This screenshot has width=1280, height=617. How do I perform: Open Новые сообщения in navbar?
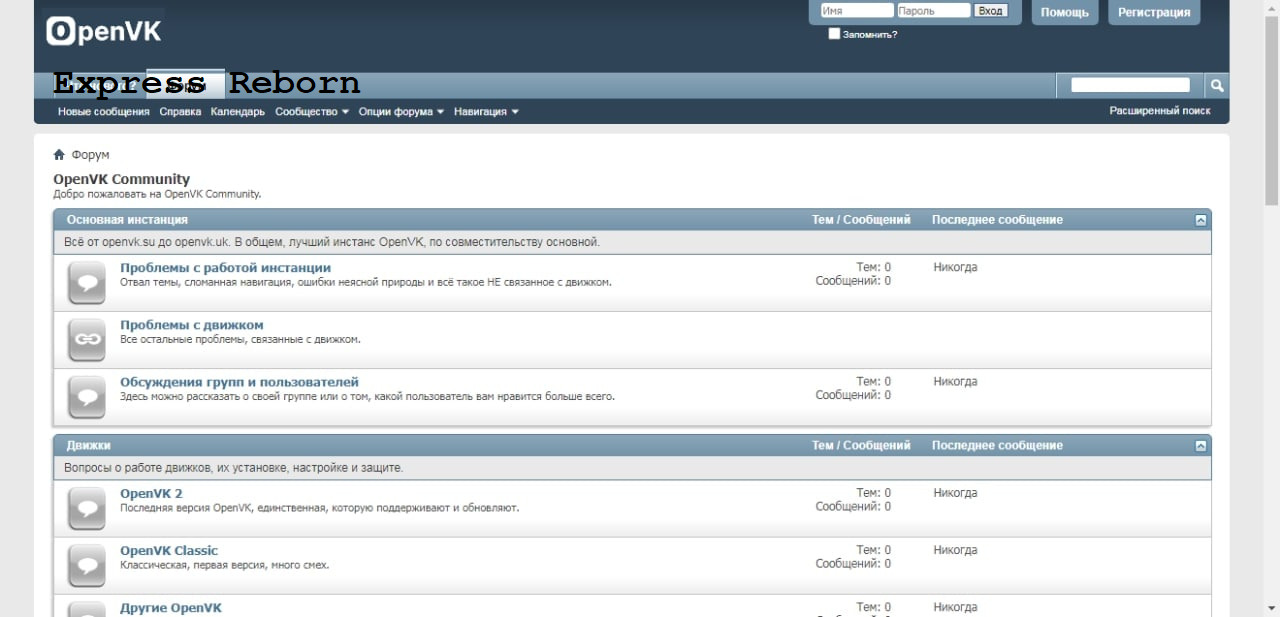pyautogui.click(x=104, y=112)
